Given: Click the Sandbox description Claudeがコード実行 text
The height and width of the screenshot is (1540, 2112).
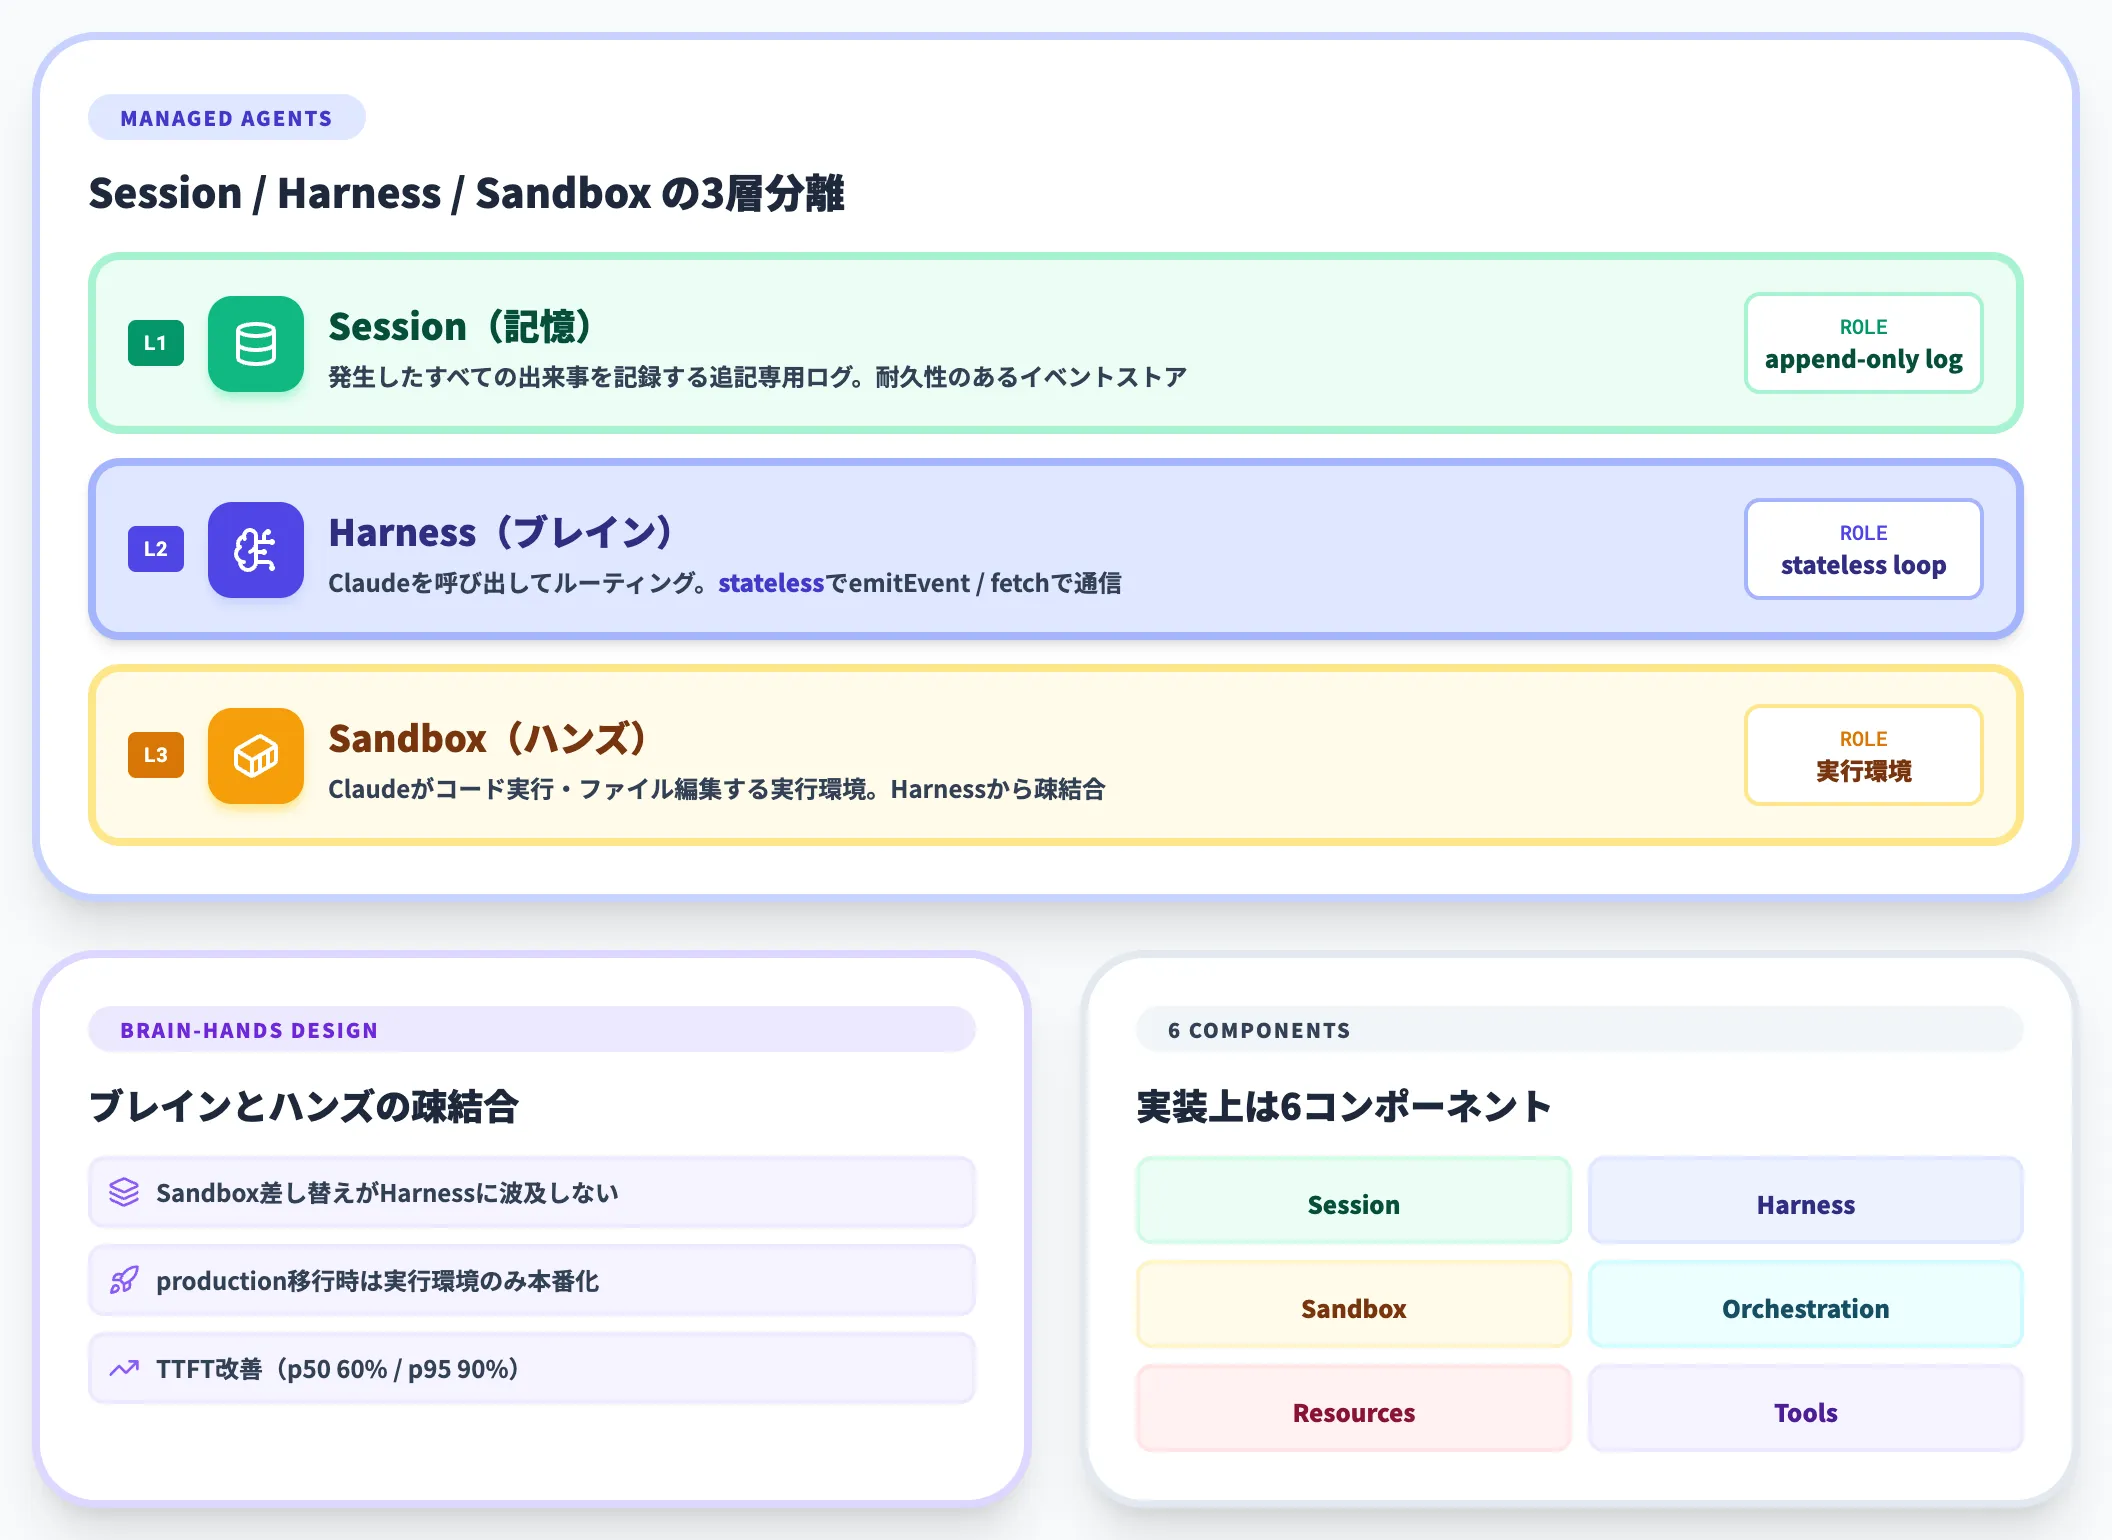Looking at the screenshot, I should (x=716, y=789).
